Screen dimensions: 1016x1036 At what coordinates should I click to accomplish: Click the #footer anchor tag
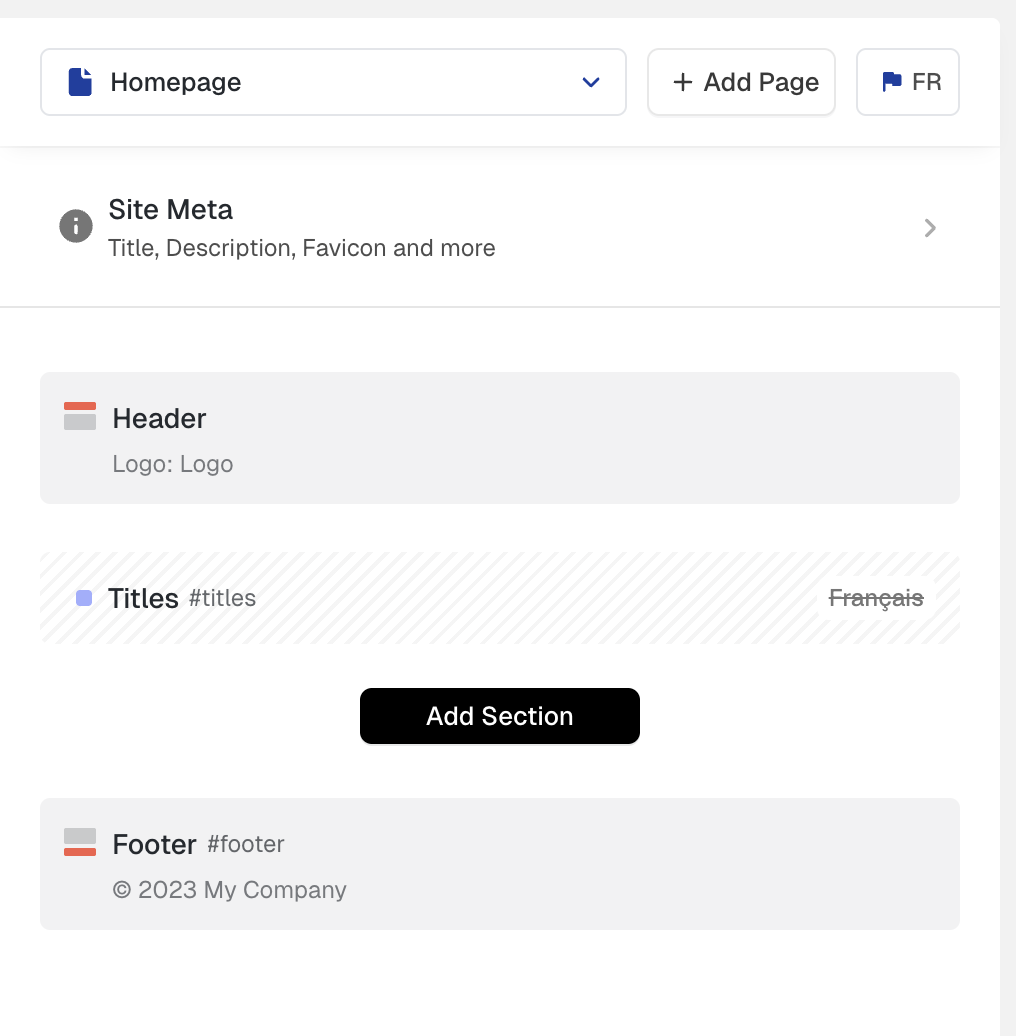(246, 844)
